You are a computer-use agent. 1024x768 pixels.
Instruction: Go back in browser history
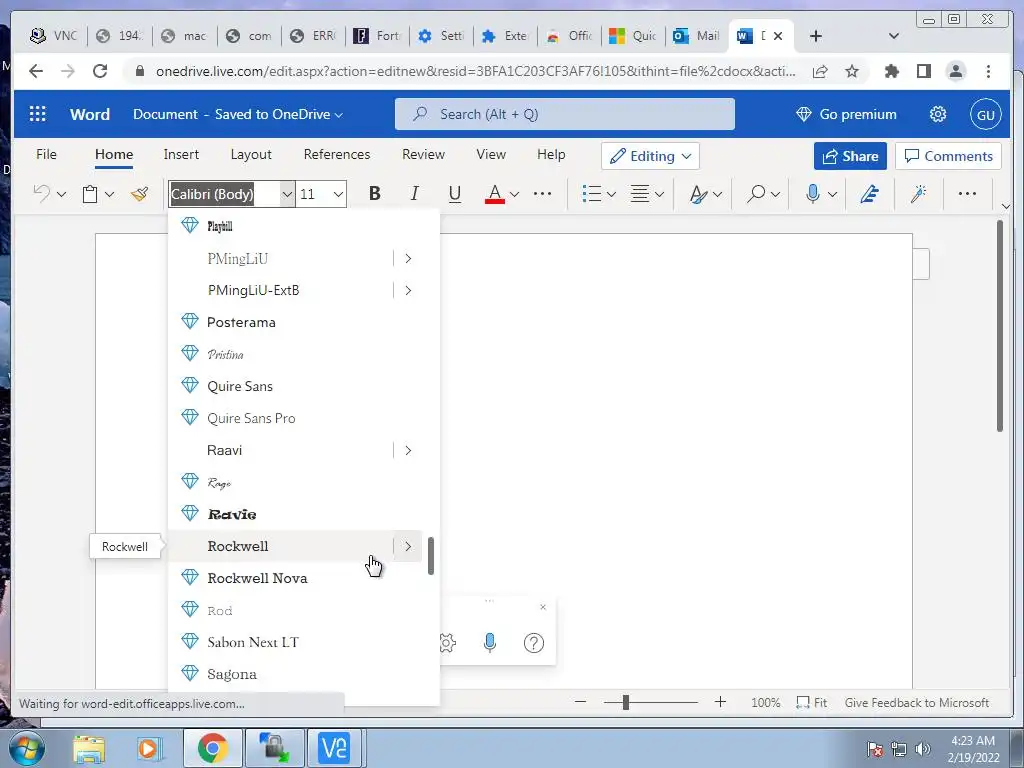pos(36,71)
